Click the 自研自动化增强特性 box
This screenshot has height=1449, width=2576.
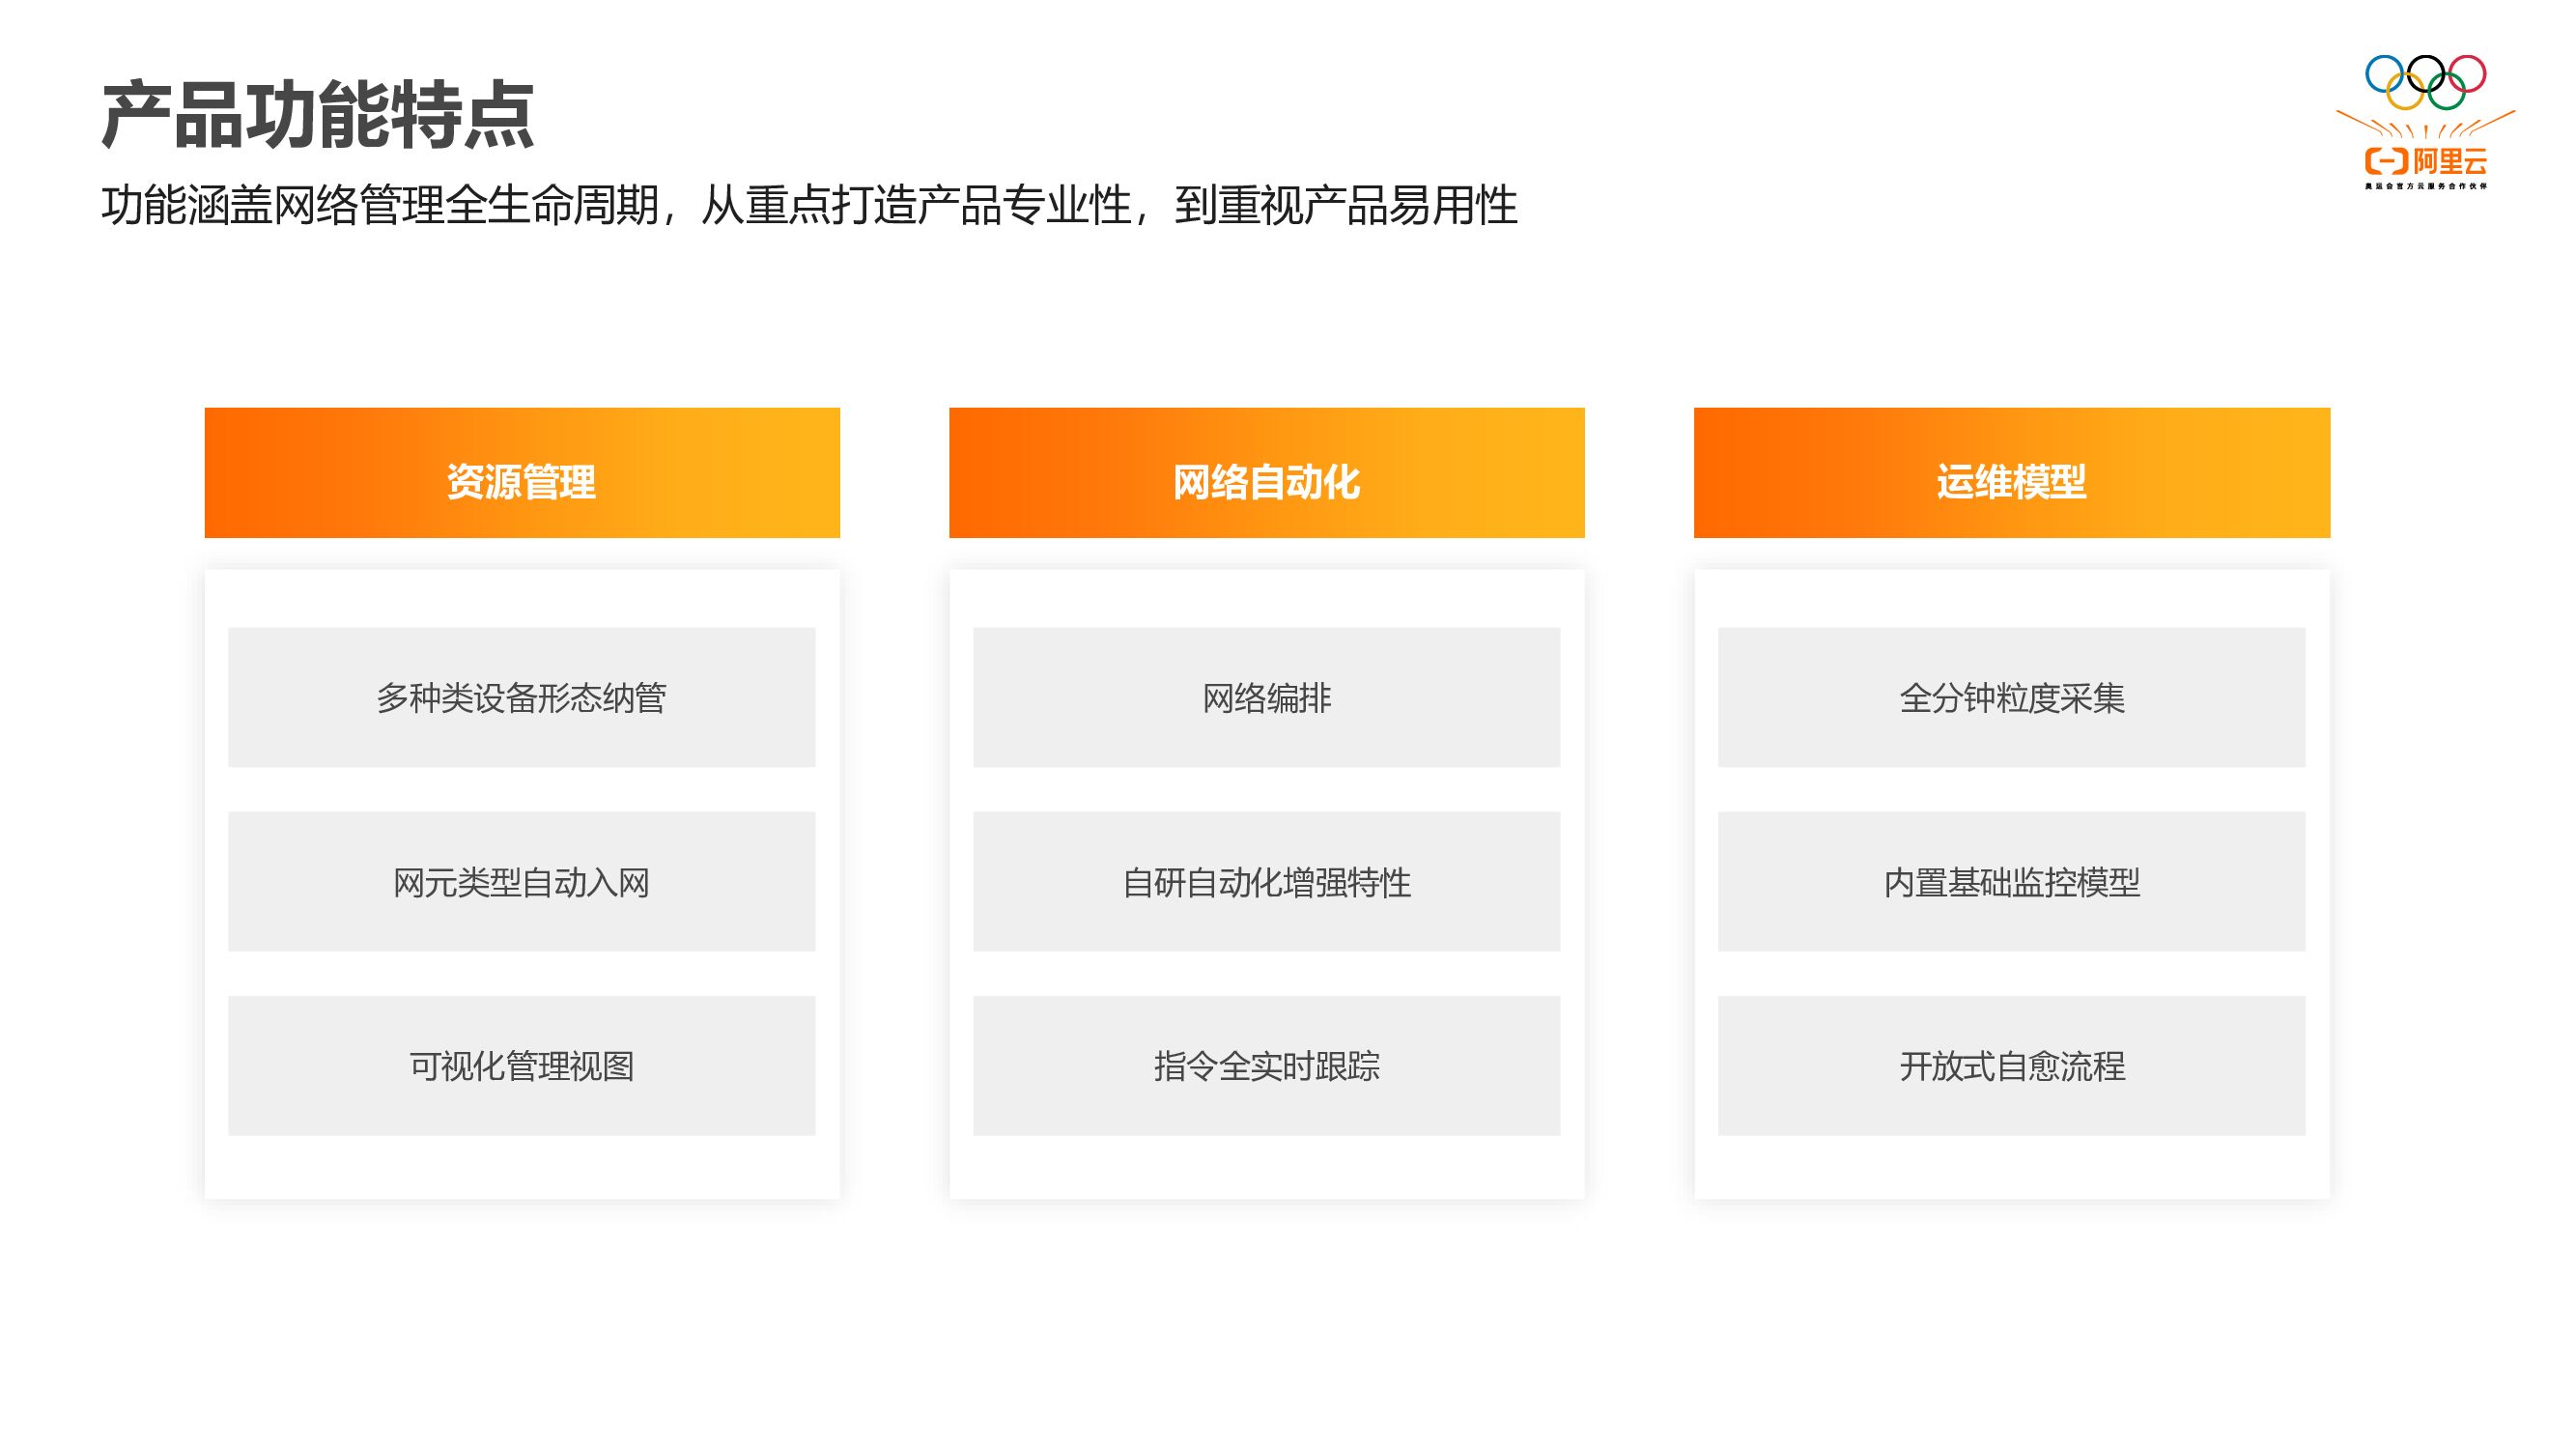pyautogui.click(x=1266, y=881)
